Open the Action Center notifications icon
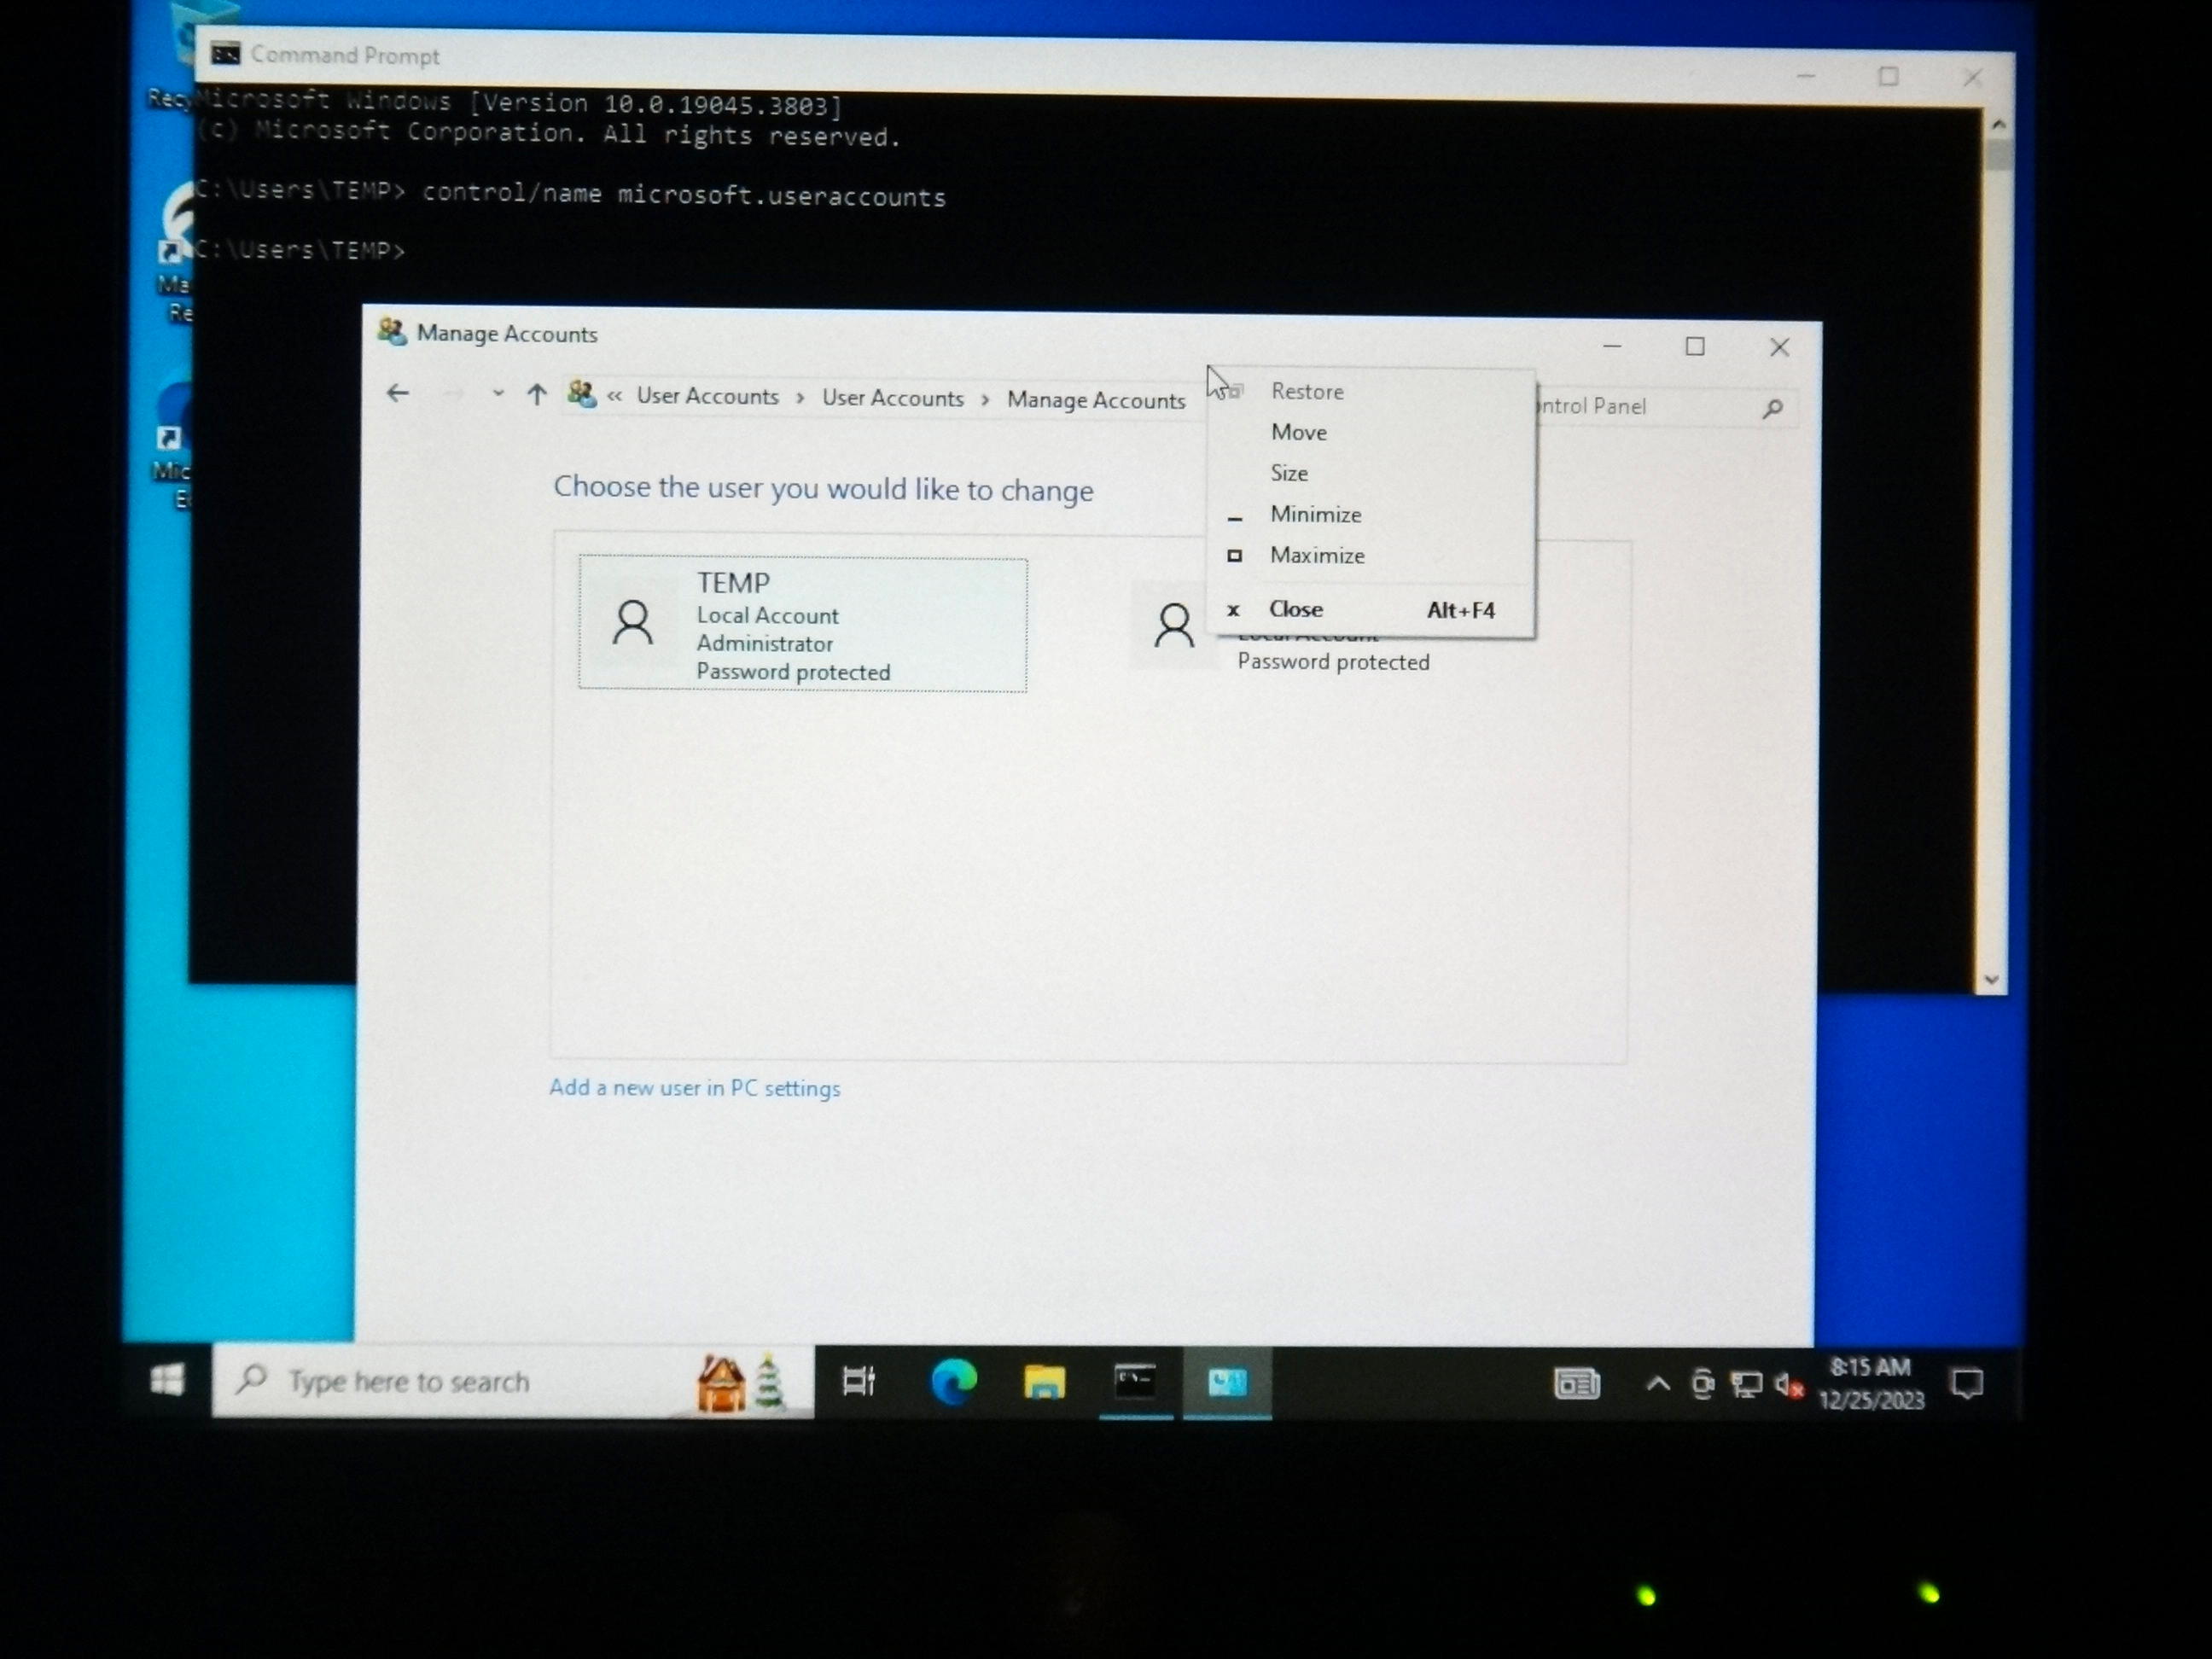 pyautogui.click(x=1967, y=1385)
